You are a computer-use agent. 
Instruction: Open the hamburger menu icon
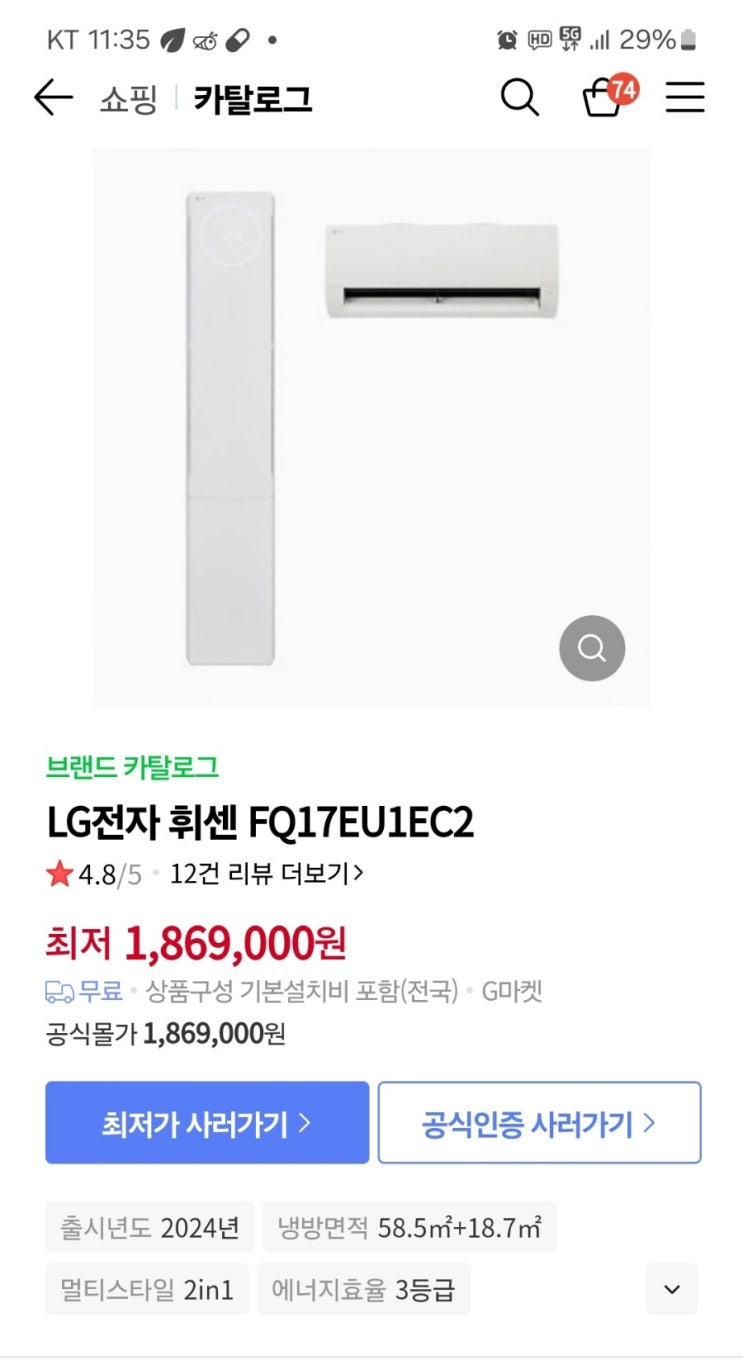685,98
